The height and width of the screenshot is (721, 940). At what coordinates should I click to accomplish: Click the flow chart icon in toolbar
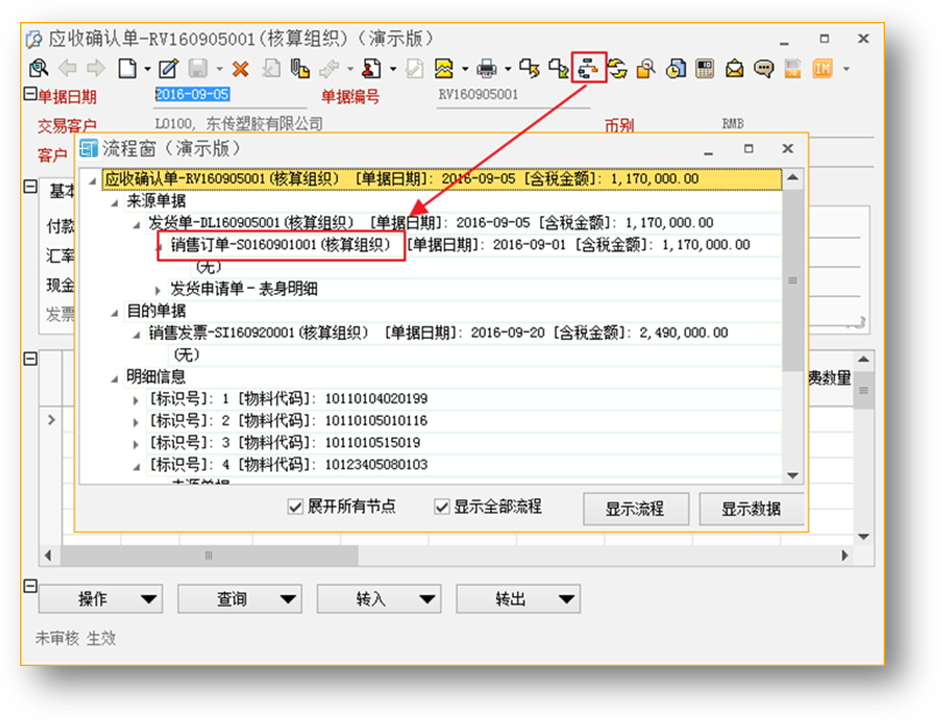pos(589,68)
